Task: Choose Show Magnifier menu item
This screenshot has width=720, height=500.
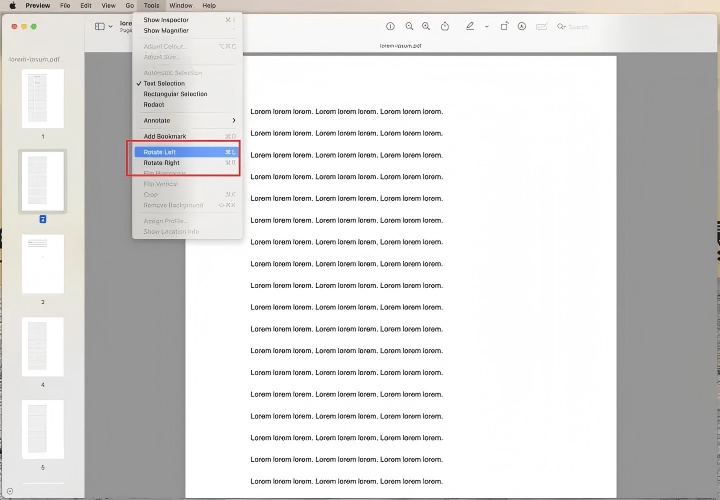Action: tap(187, 30)
